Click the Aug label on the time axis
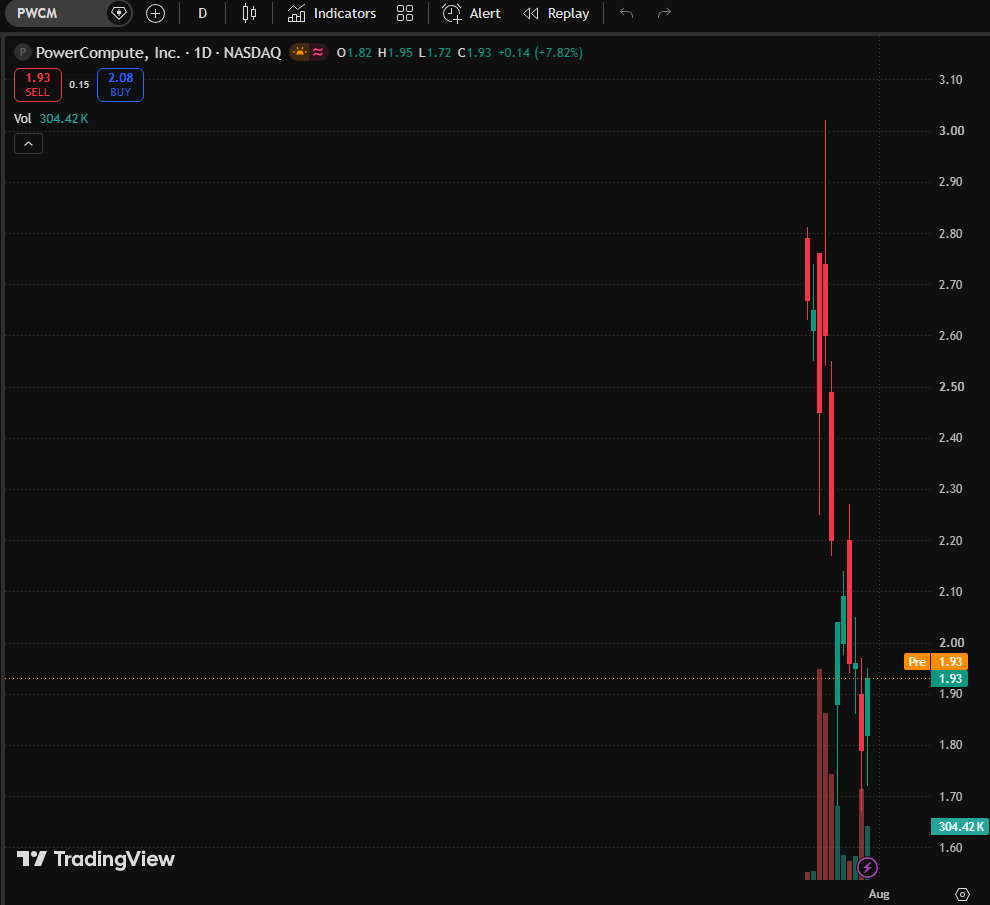 pyautogui.click(x=879, y=894)
